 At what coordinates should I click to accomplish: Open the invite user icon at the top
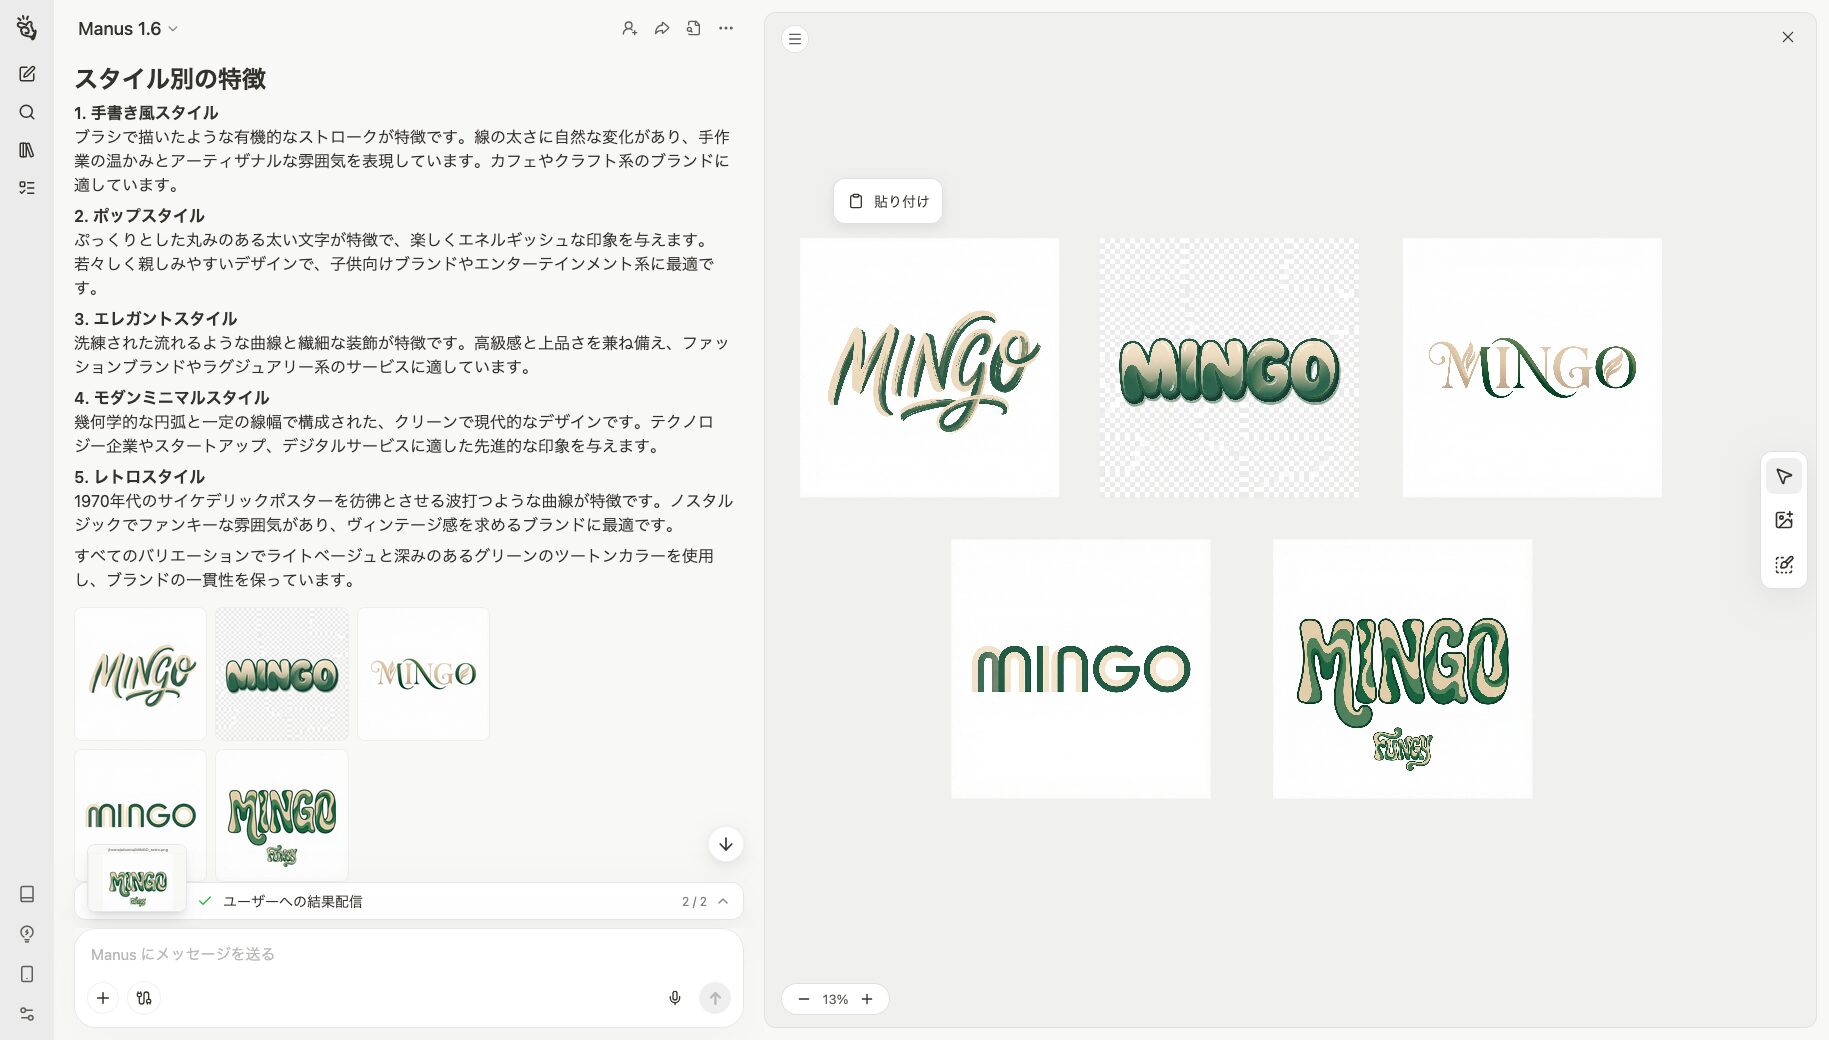point(629,28)
